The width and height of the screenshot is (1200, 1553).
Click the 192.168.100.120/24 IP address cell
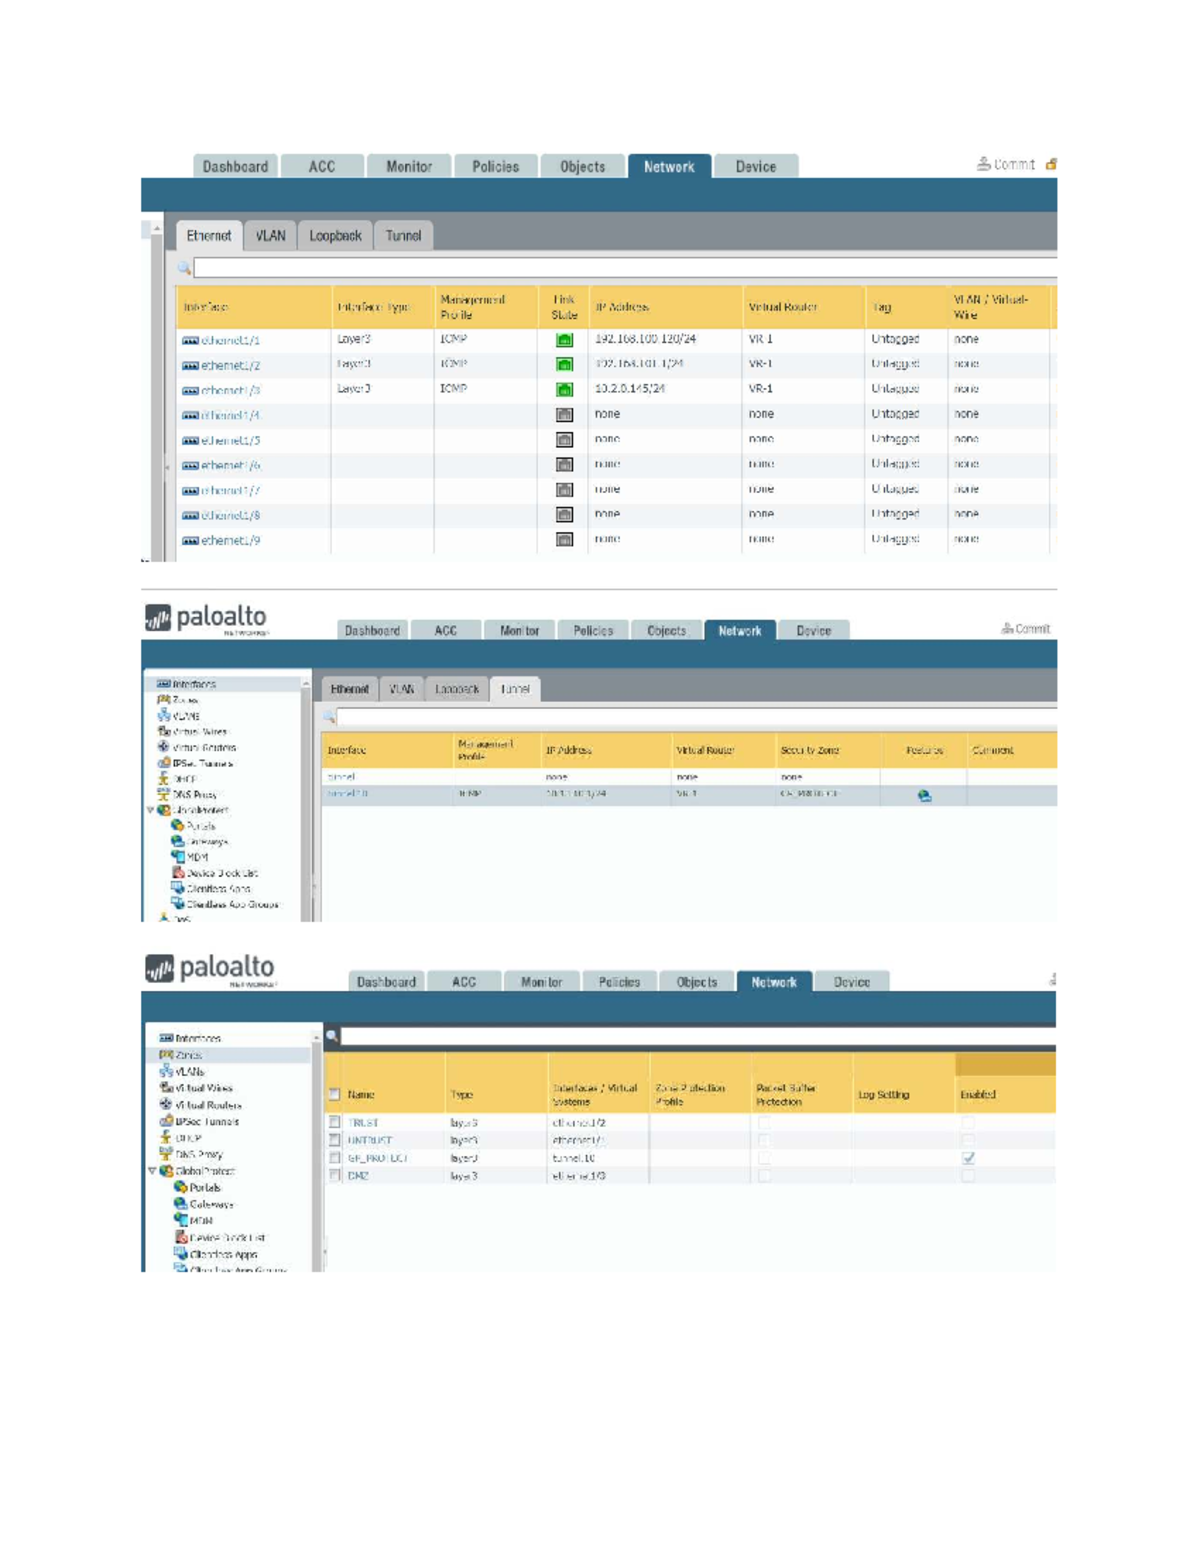point(645,340)
